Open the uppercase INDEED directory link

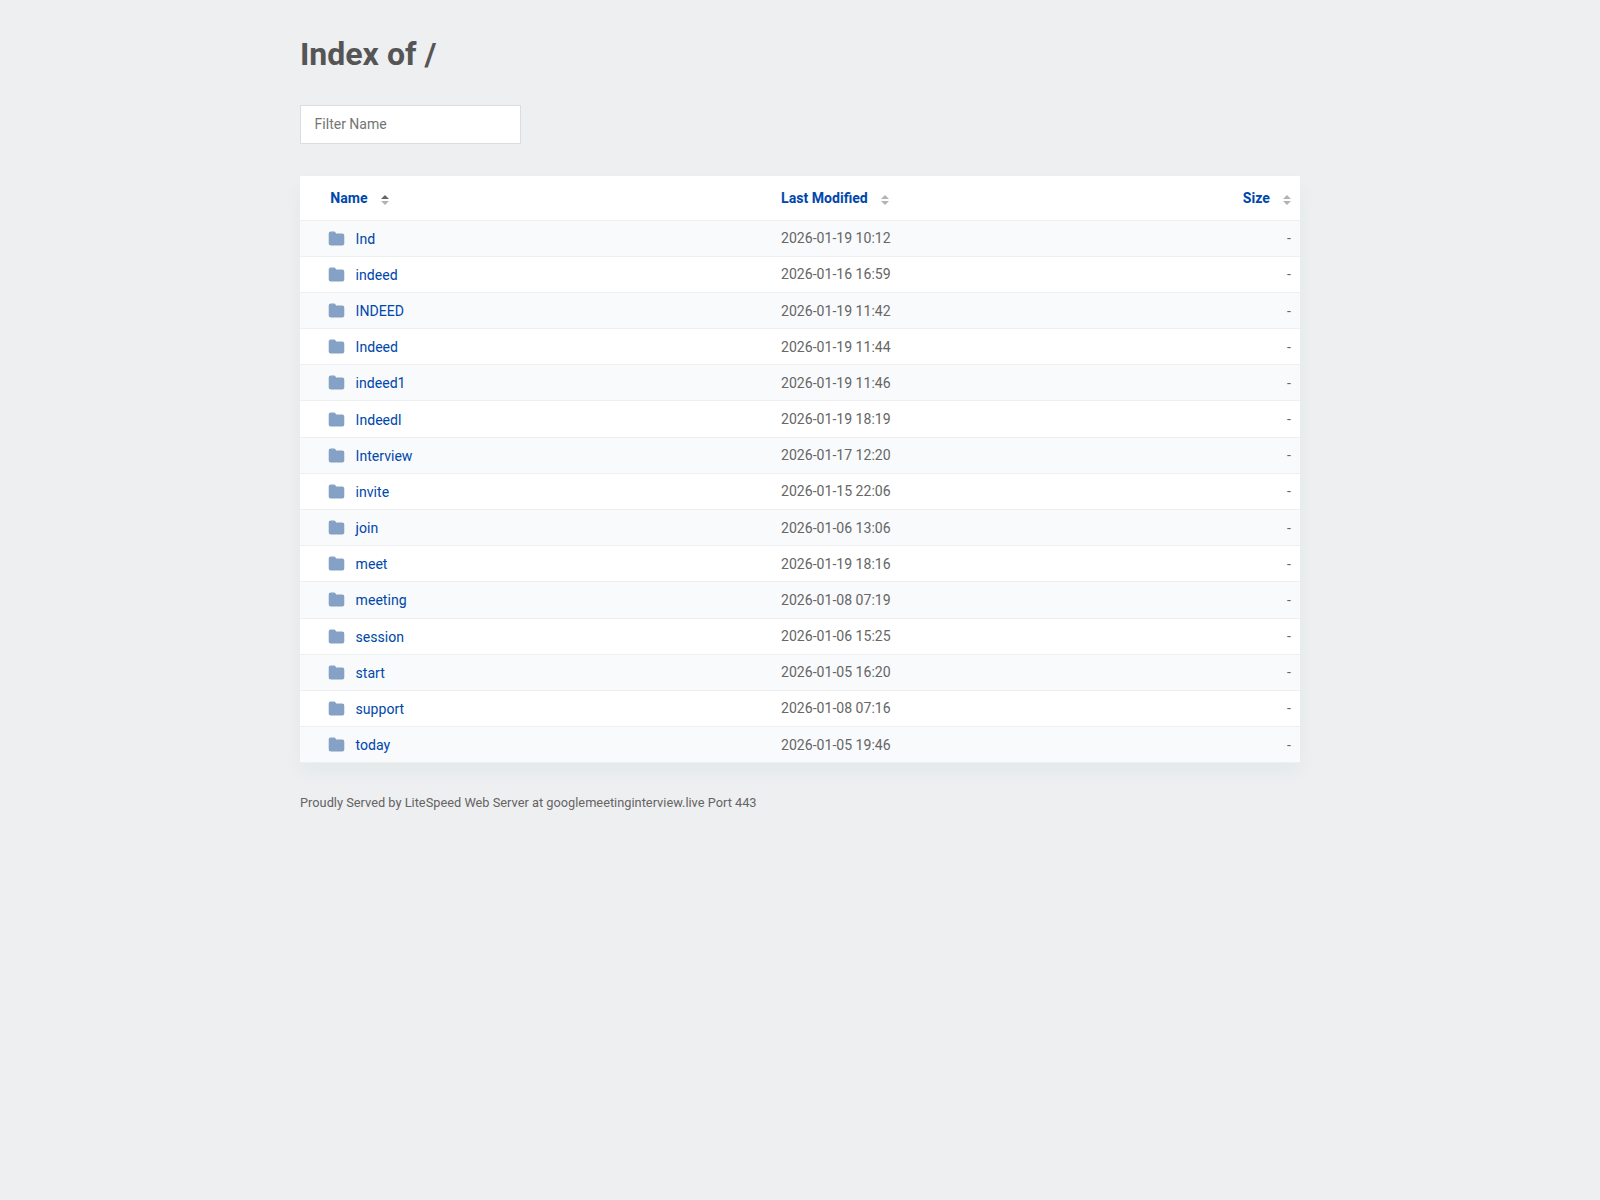[x=379, y=311]
